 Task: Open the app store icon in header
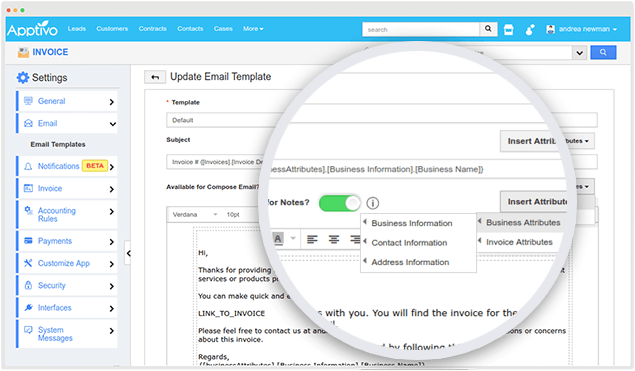point(509,29)
